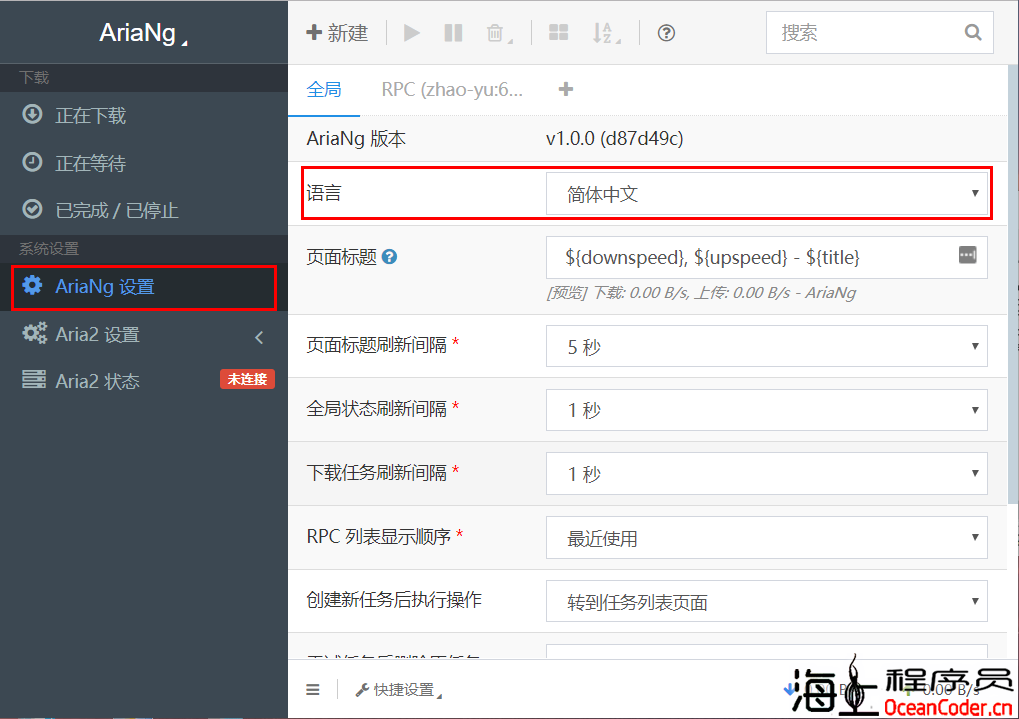Click the select-all grid icon in toolbar
1019x719 pixels.
coord(558,33)
